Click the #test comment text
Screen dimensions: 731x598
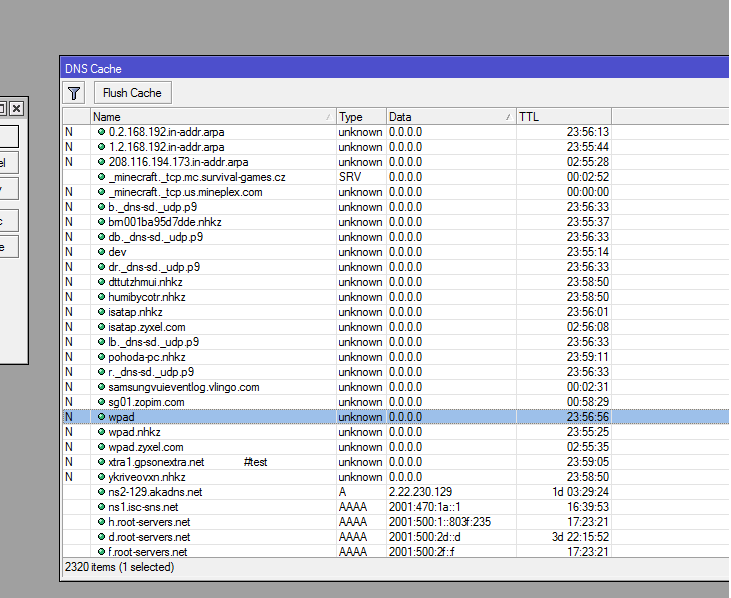(255, 462)
